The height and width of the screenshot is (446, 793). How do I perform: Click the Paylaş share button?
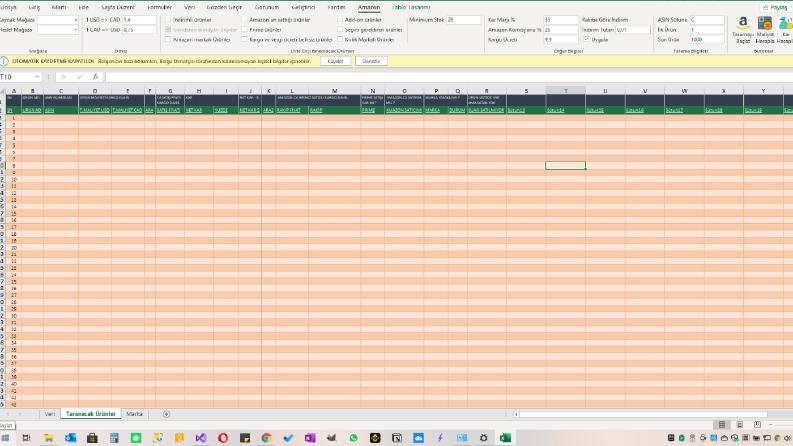(x=775, y=7)
